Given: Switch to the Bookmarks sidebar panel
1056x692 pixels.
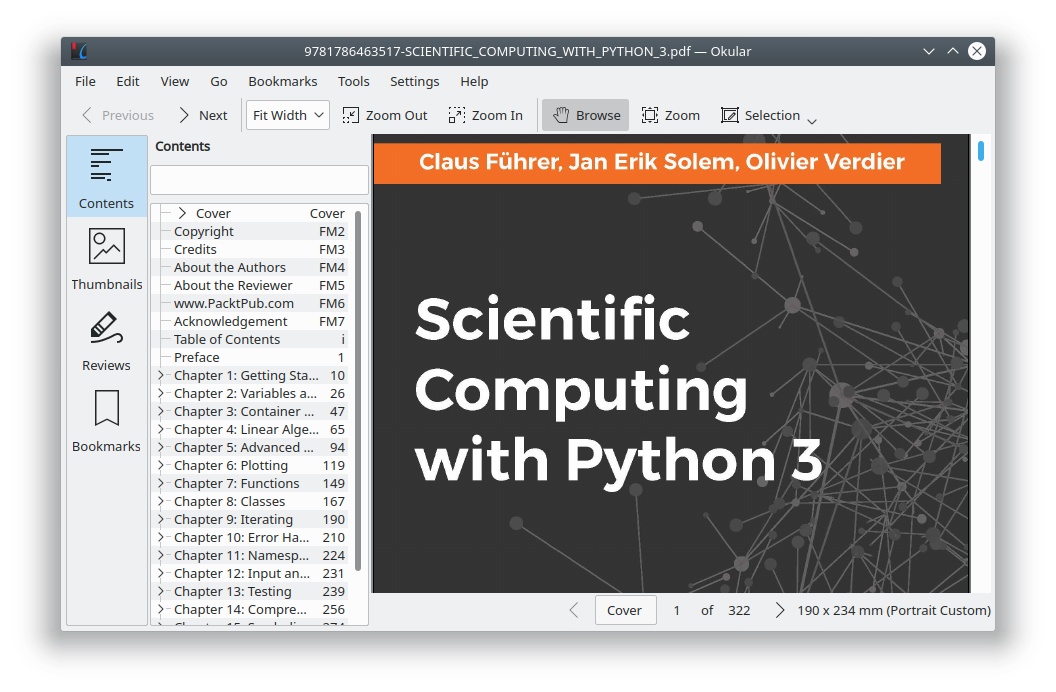Looking at the screenshot, I should tap(106, 420).
